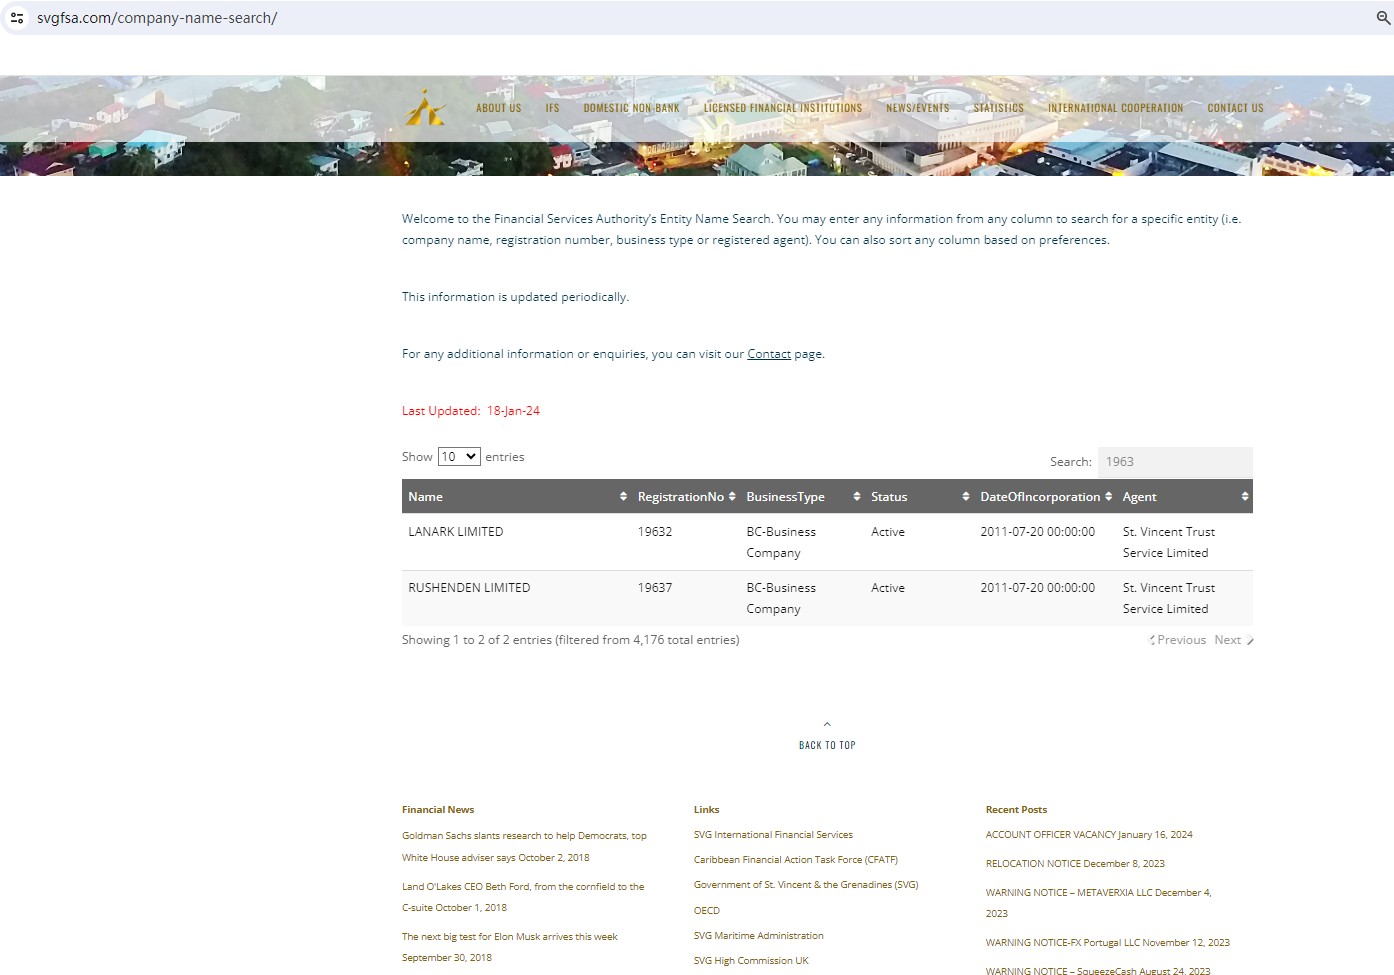
Task: Click registration number 19632
Action: pos(655,532)
